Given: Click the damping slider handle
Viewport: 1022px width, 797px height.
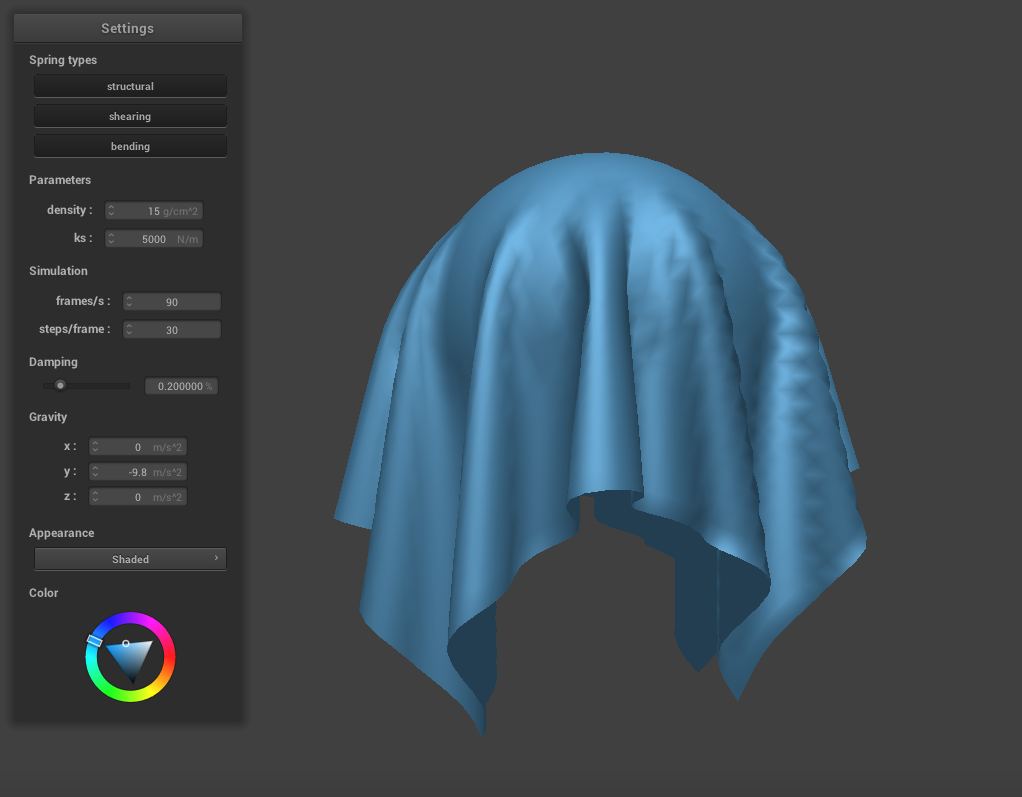Looking at the screenshot, I should click(x=60, y=385).
